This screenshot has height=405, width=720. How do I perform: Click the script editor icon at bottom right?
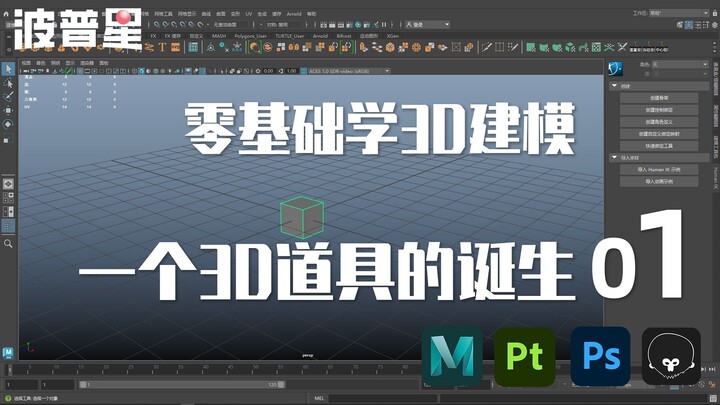tap(713, 398)
